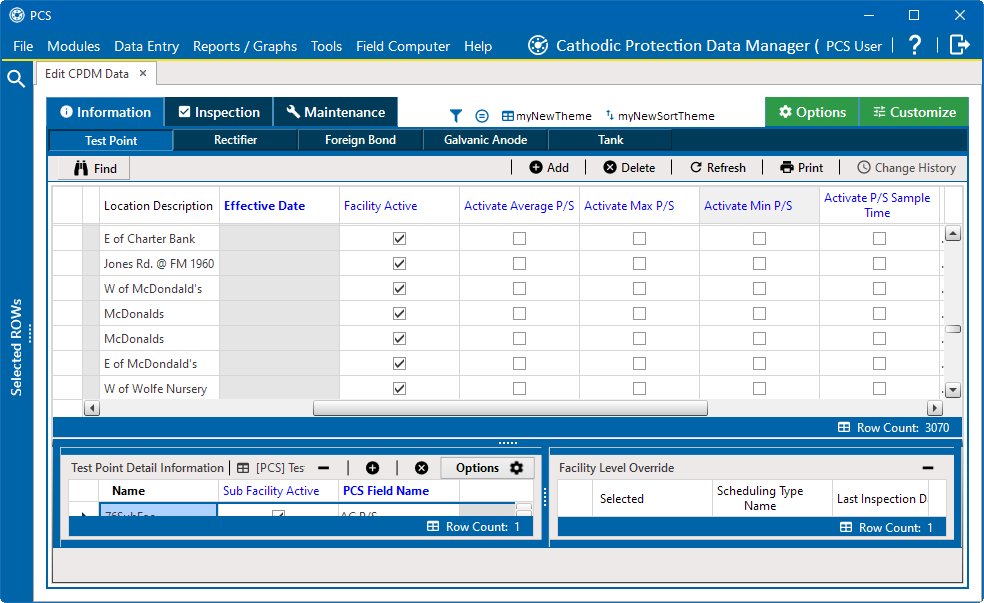Click Add in the grid toolbar
The image size is (984, 603).
point(549,168)
